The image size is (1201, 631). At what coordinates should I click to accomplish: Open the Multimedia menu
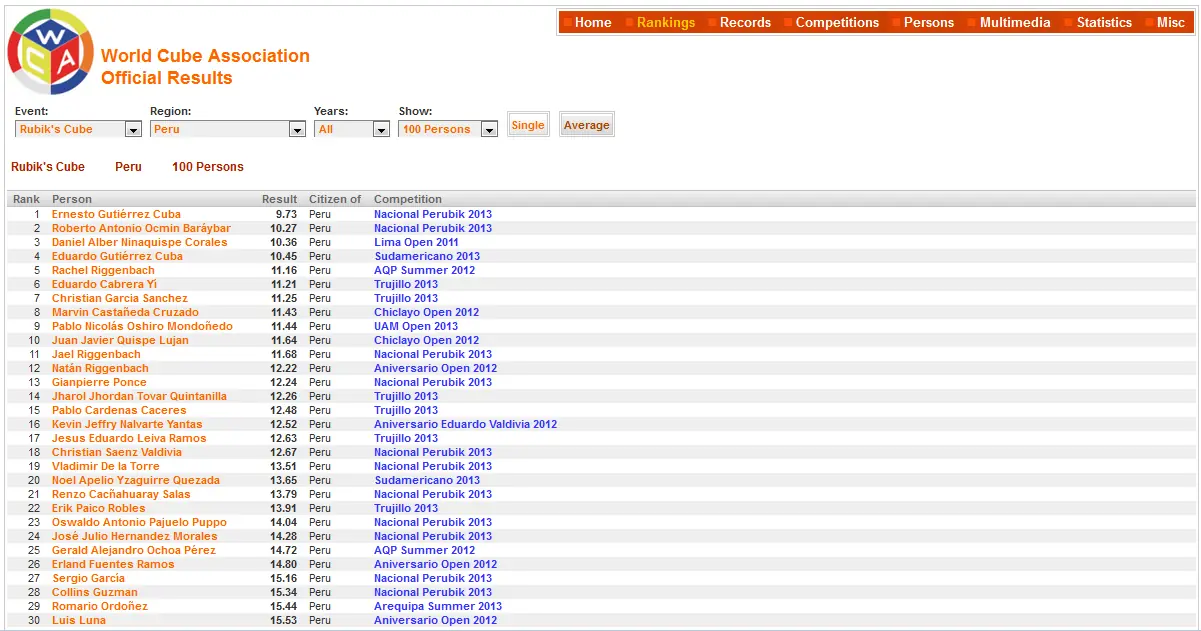click(x=1015, y=22)
